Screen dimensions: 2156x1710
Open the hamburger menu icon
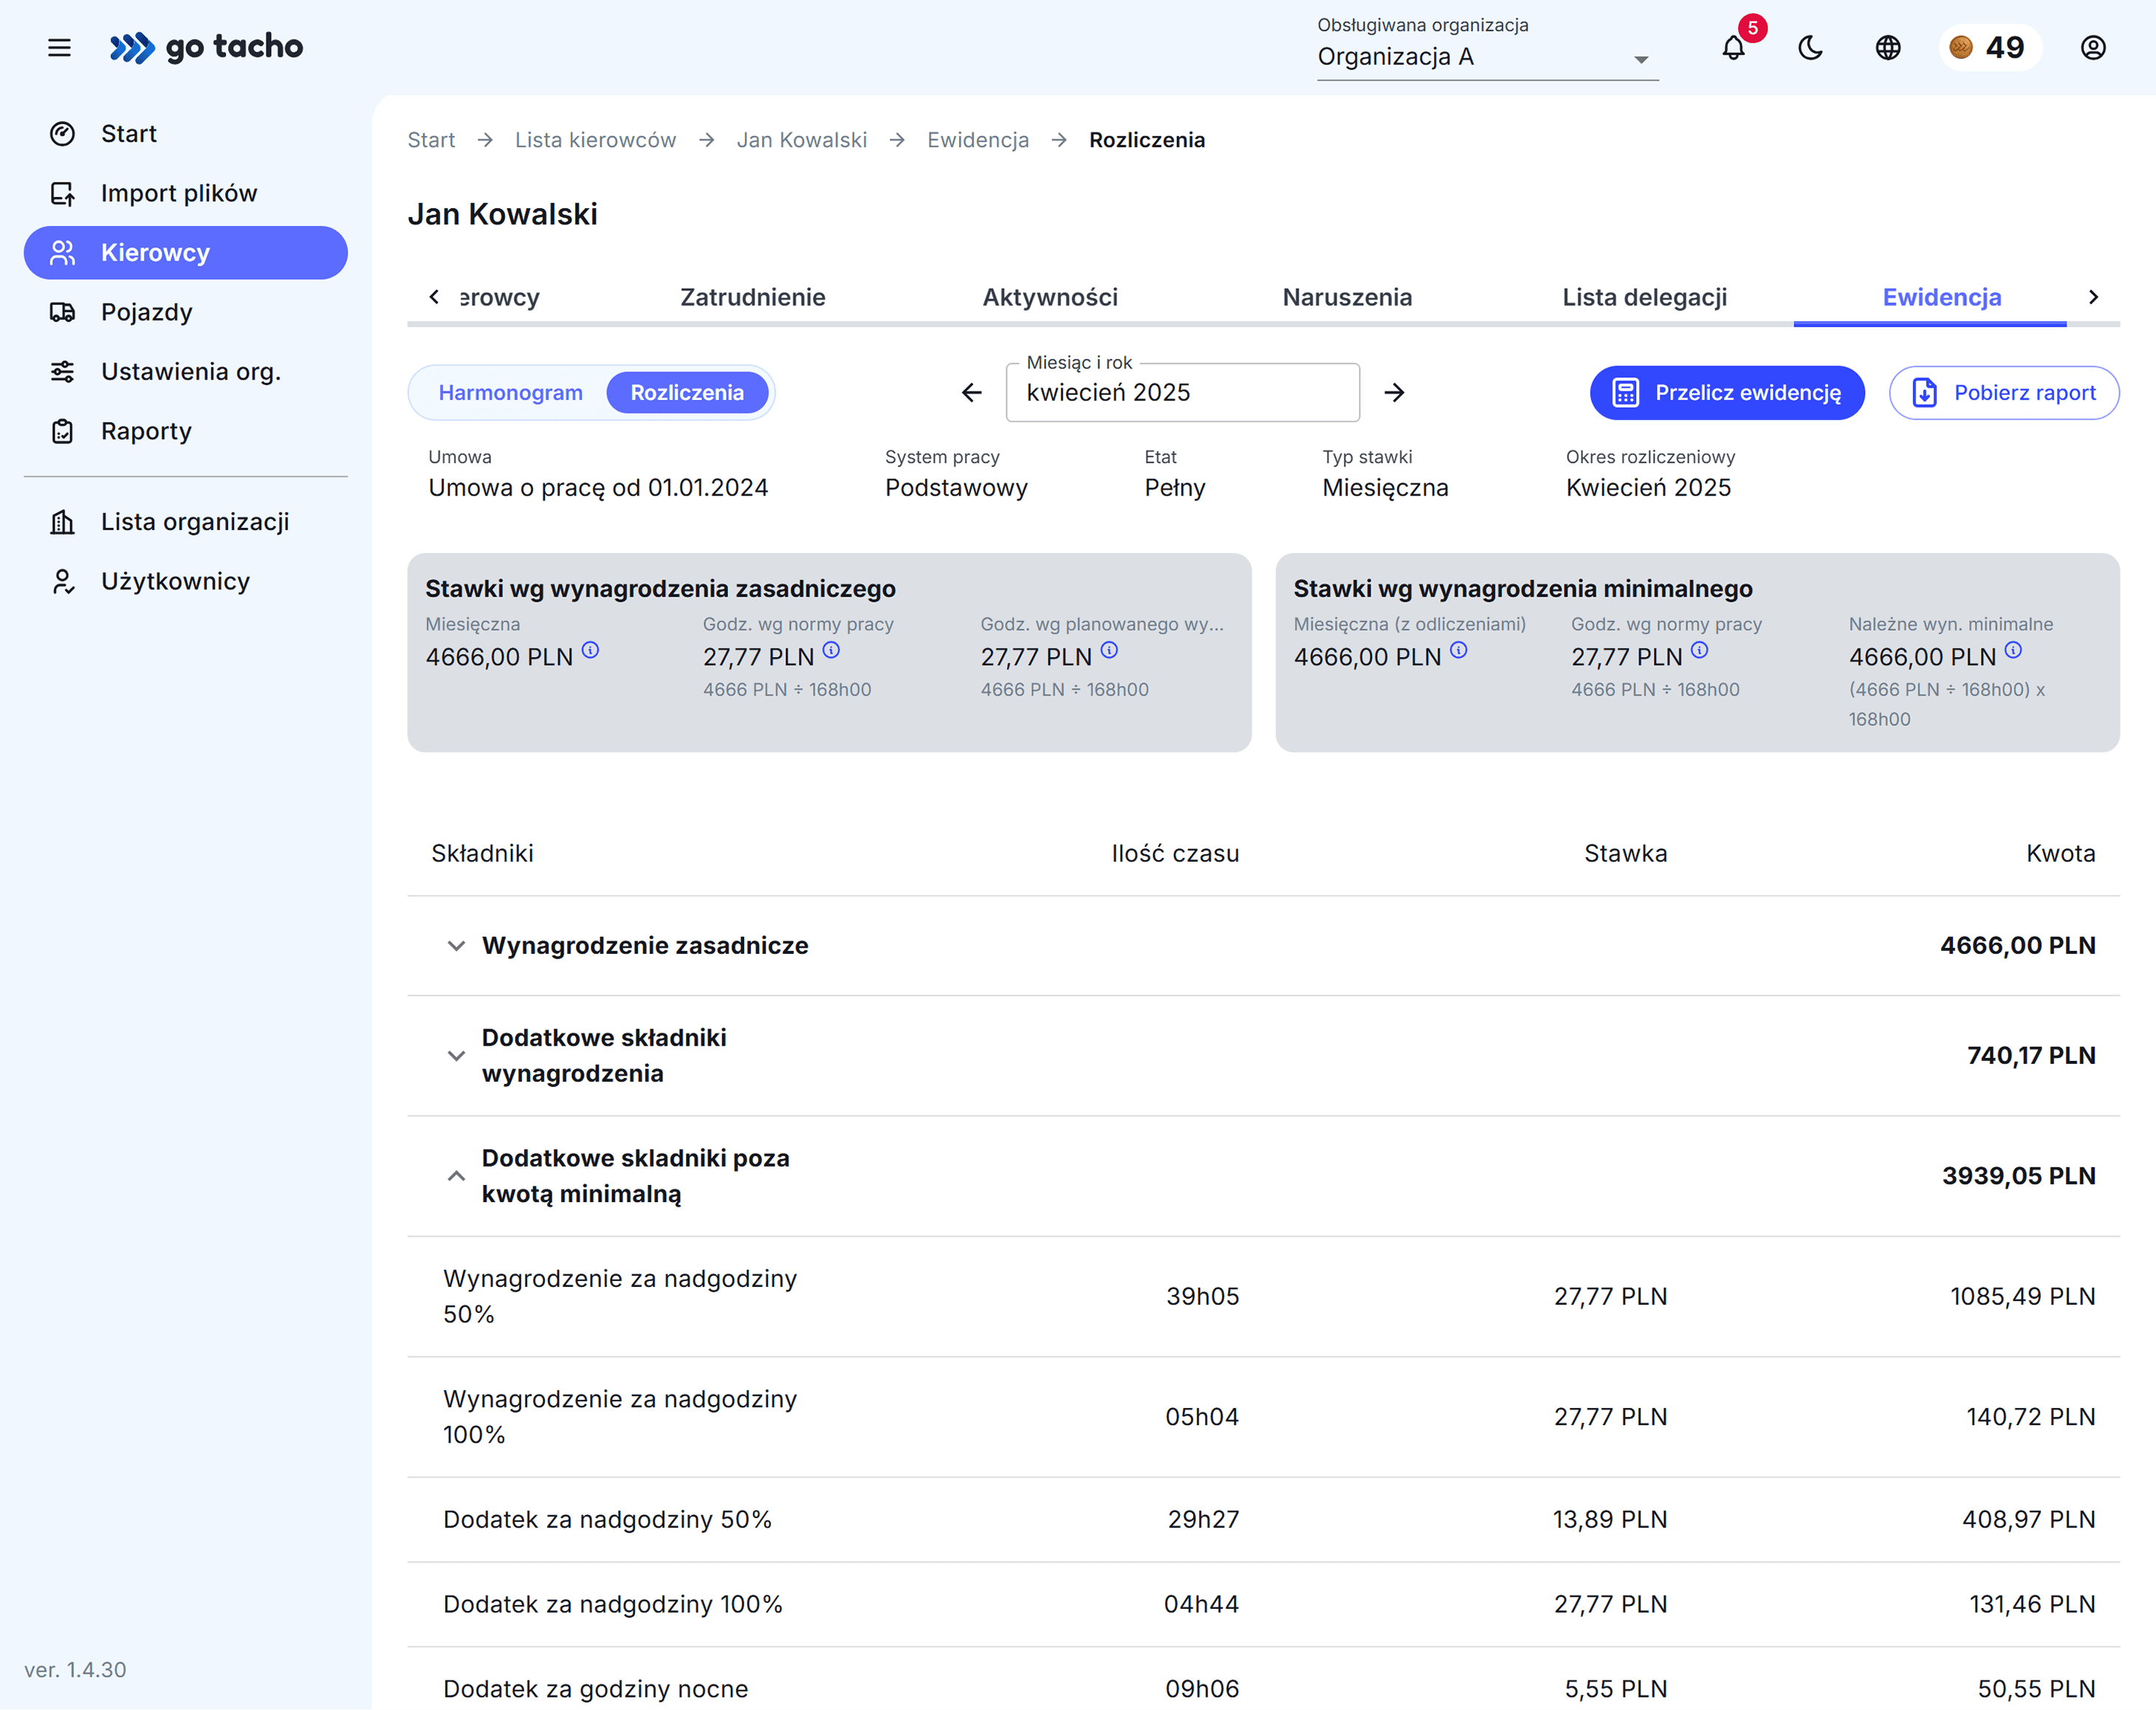[59, 47]
